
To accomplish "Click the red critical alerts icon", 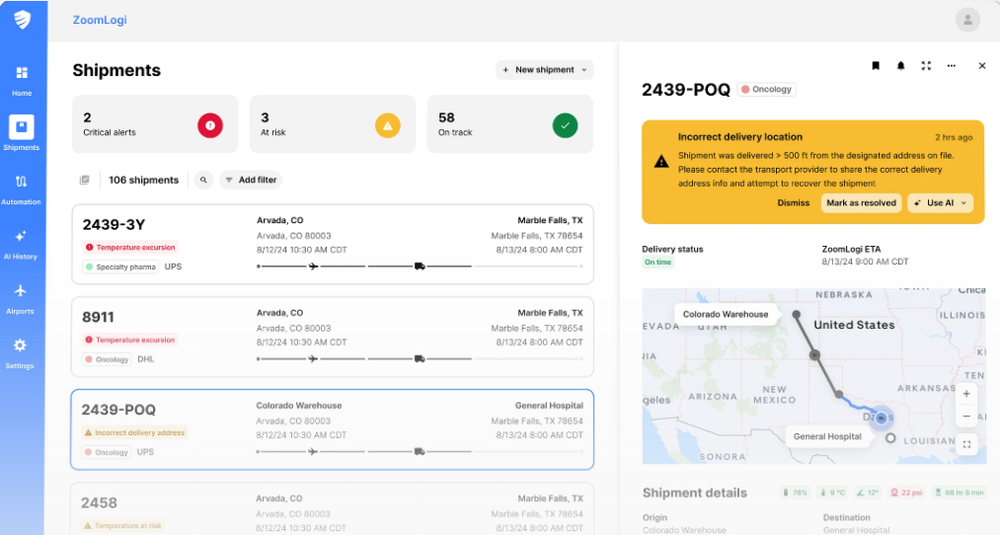I will (x=210, y=125).
